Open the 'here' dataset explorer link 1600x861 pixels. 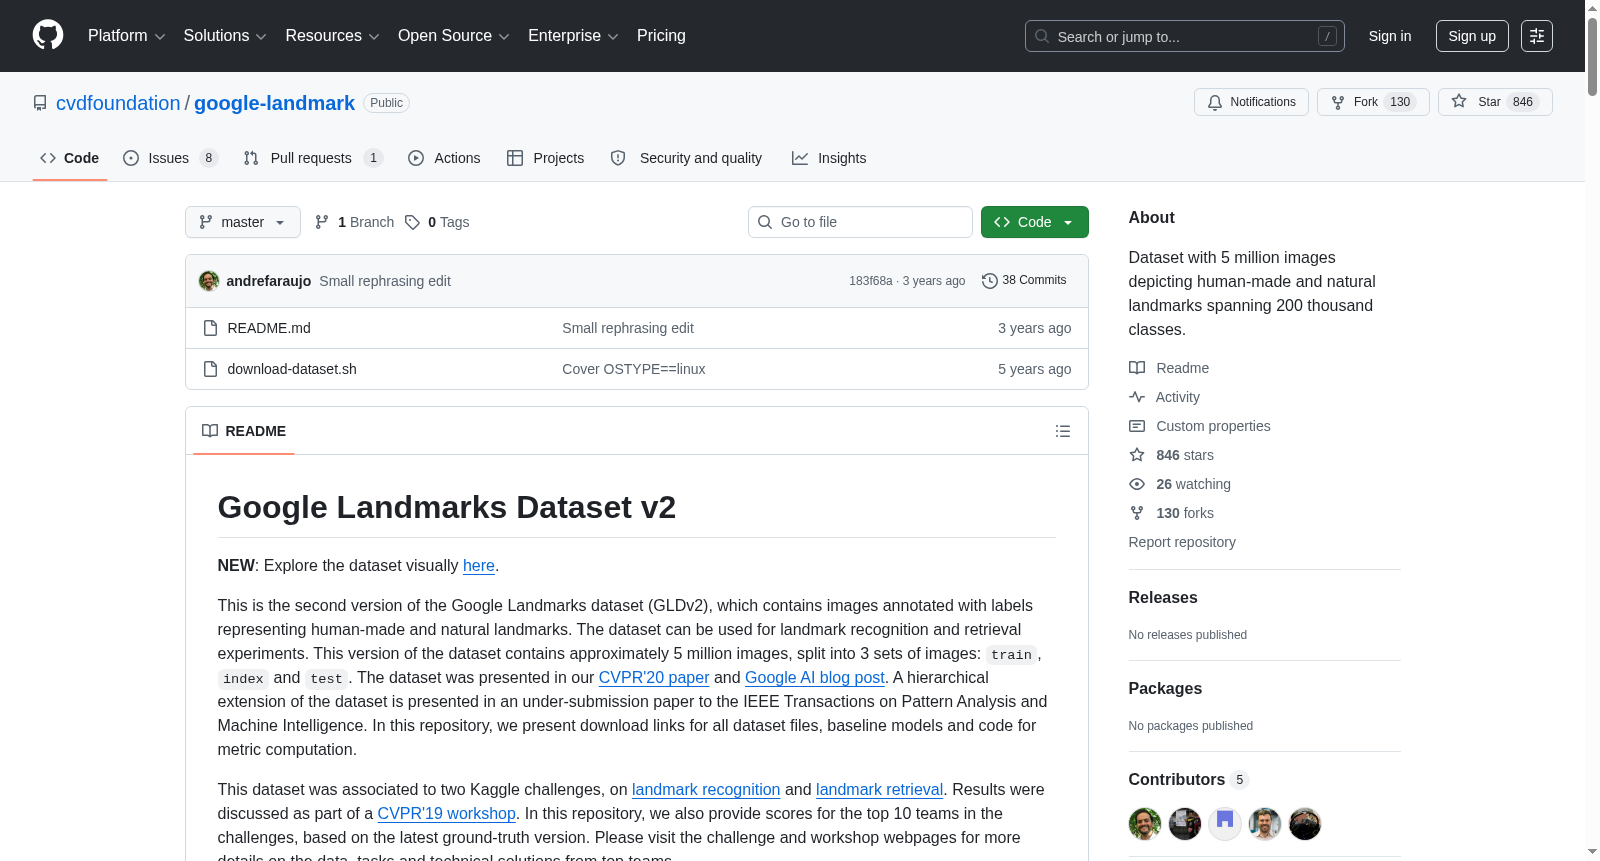(x=479, y=566)
